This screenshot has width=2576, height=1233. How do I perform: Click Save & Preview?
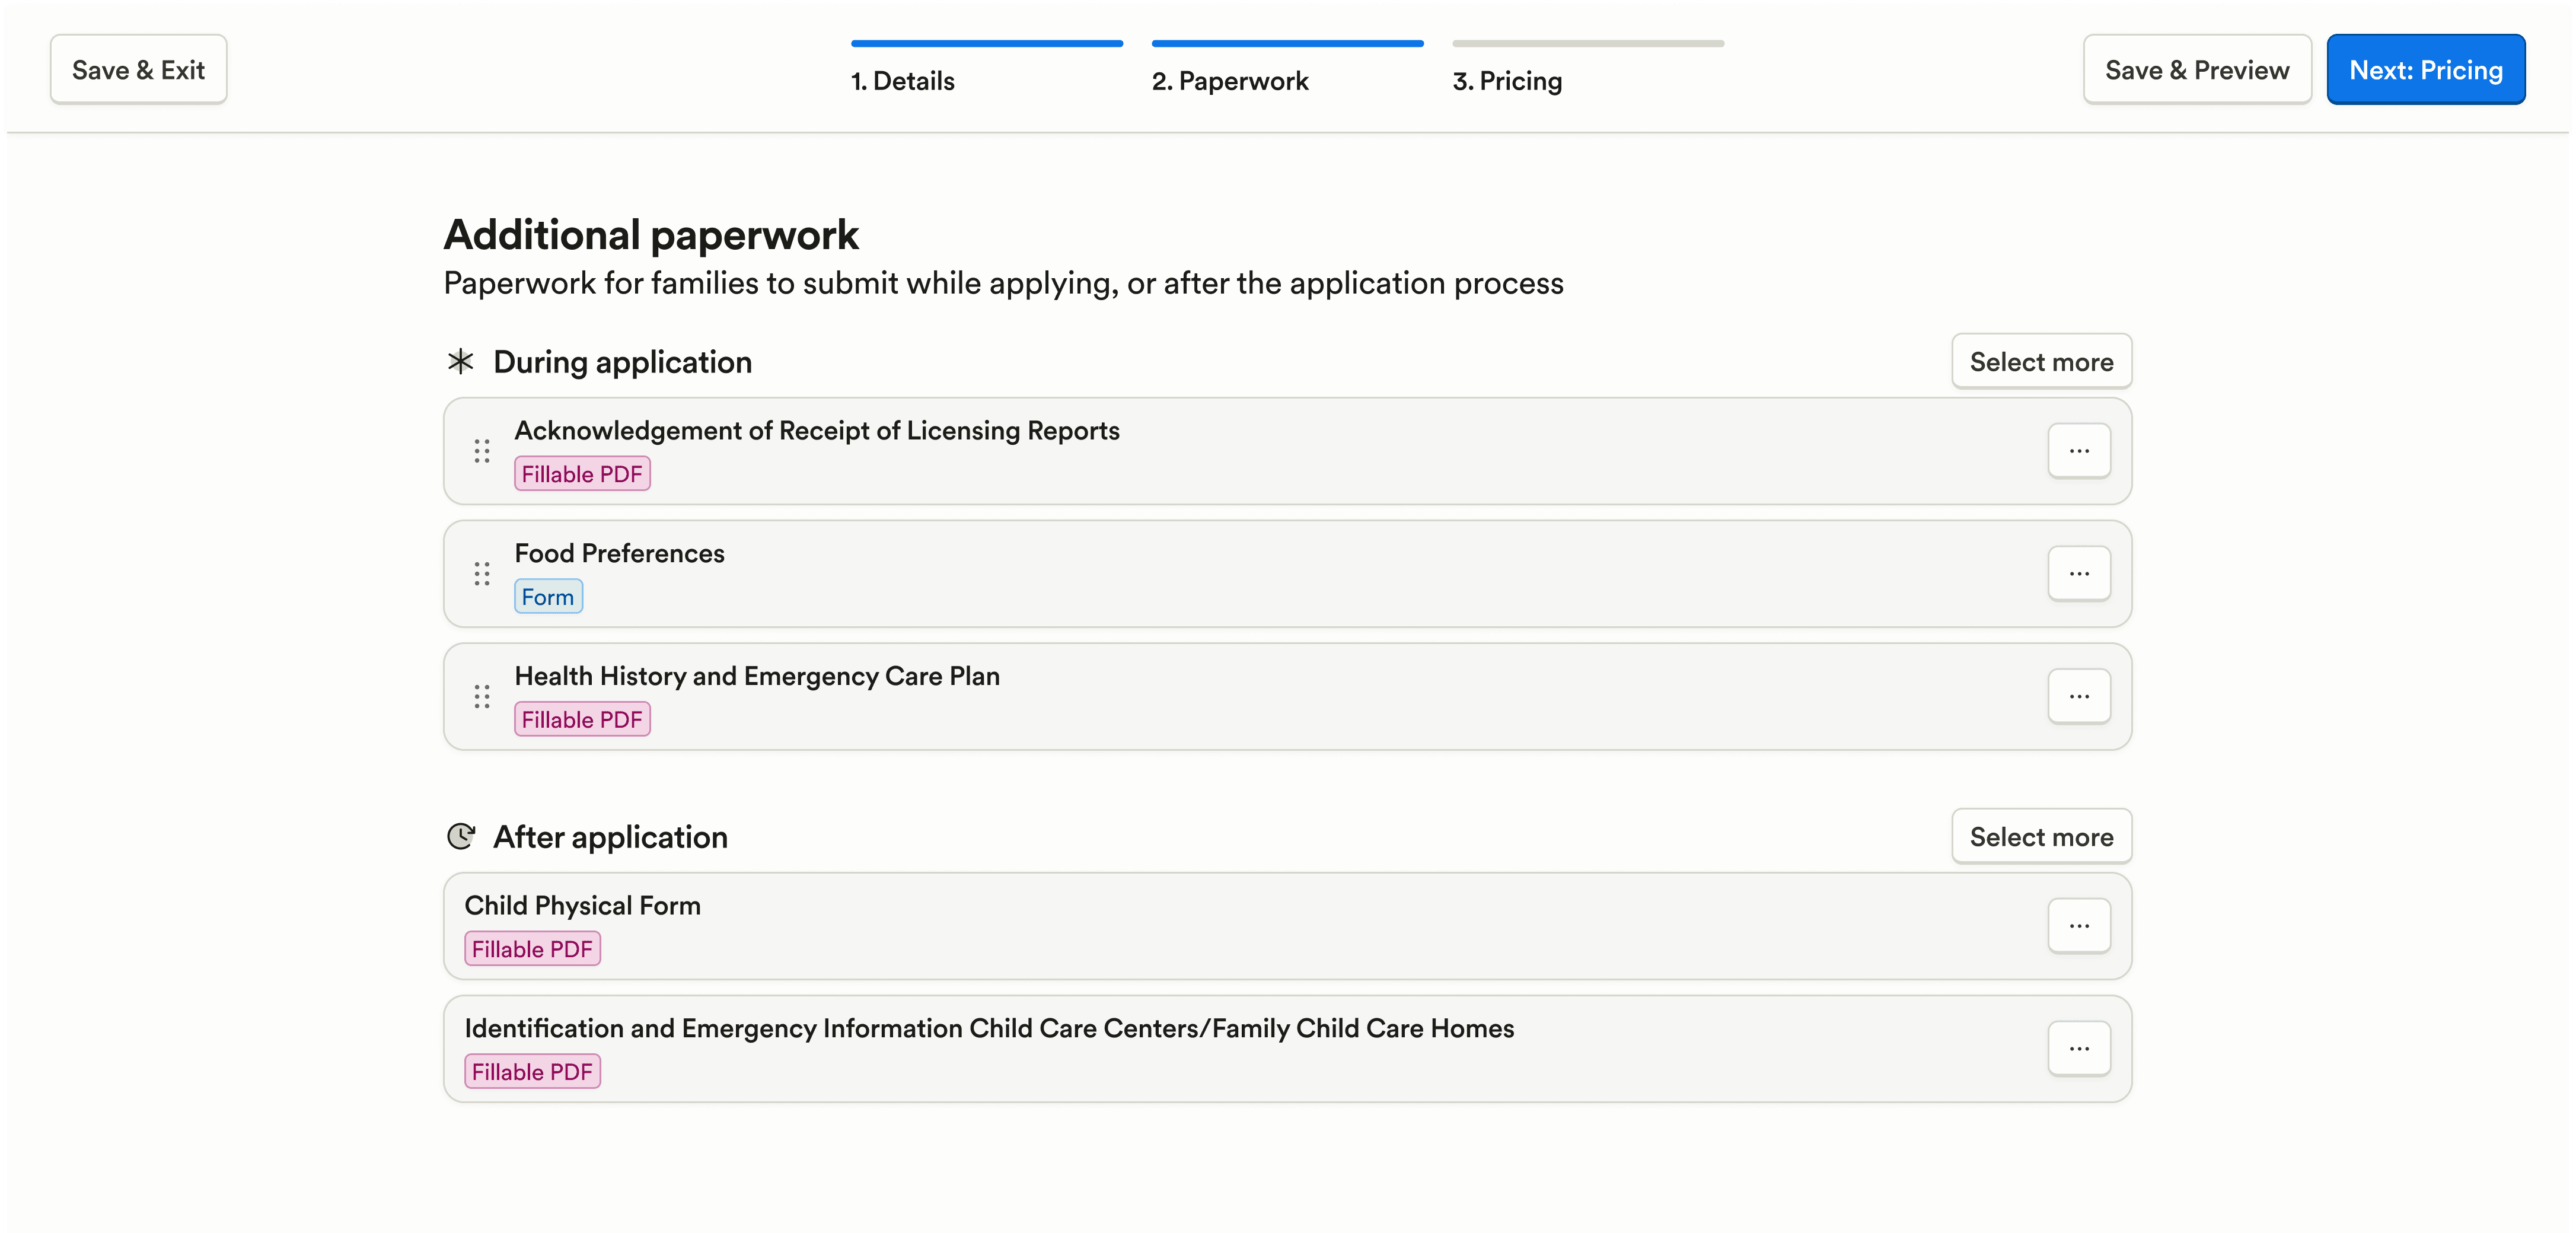point(2196,69)
